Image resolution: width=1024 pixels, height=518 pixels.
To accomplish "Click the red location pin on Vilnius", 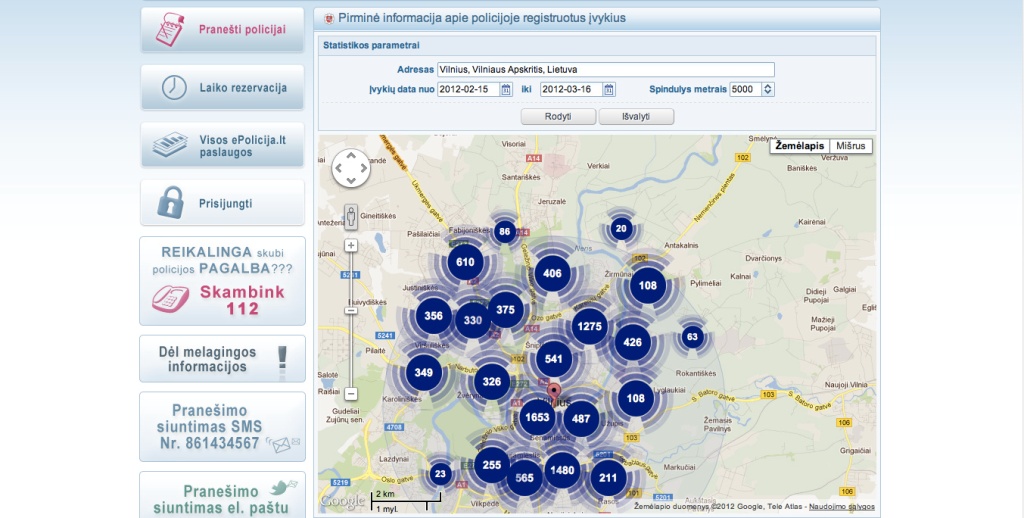I will point(554,390).
